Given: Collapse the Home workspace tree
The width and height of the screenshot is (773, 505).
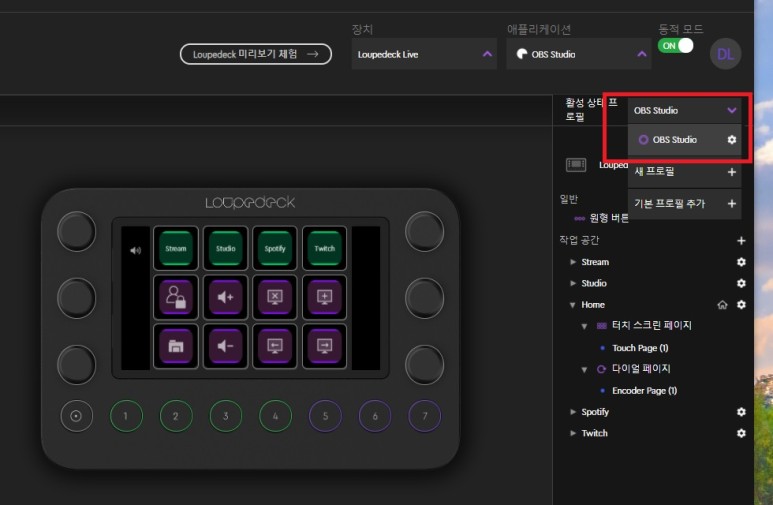Looking at the screenshot, I should (572, 305).
